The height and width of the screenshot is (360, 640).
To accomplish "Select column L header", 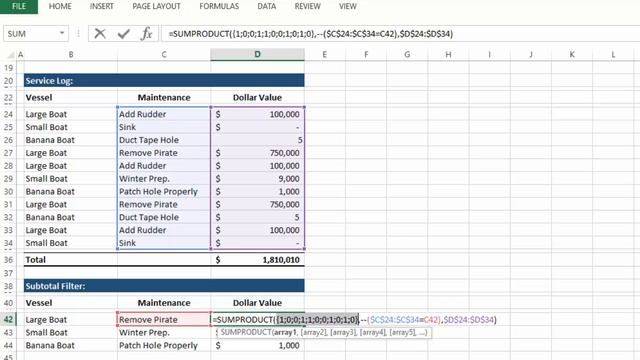I will tap(613, 54).
